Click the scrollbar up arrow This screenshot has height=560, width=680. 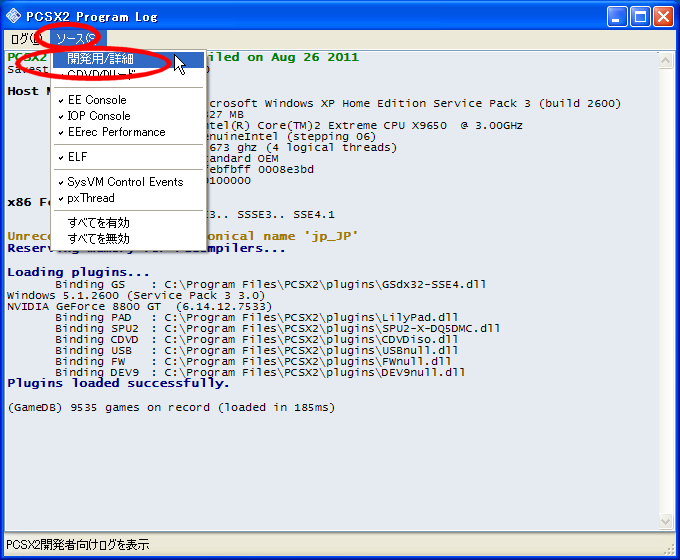(x=665, y=61)
